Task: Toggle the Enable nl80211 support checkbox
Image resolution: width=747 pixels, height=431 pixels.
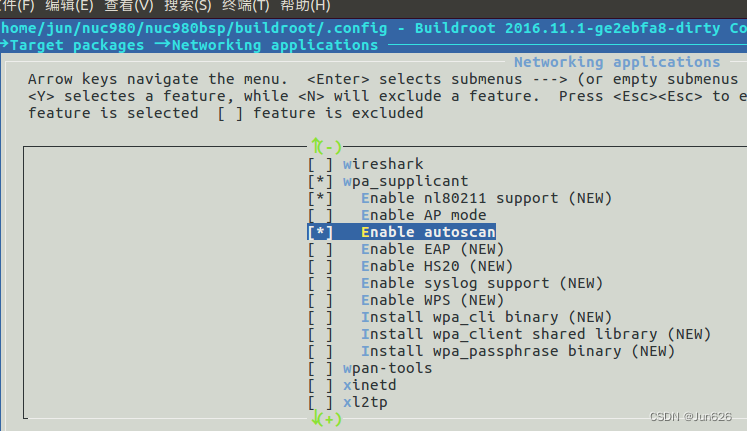Action: 320,199
